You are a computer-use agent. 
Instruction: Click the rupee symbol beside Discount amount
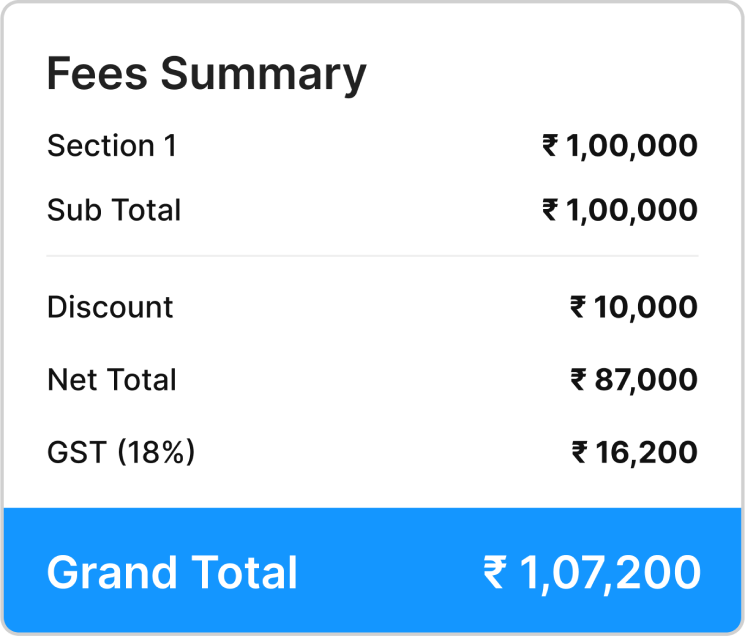coord(578,307)
